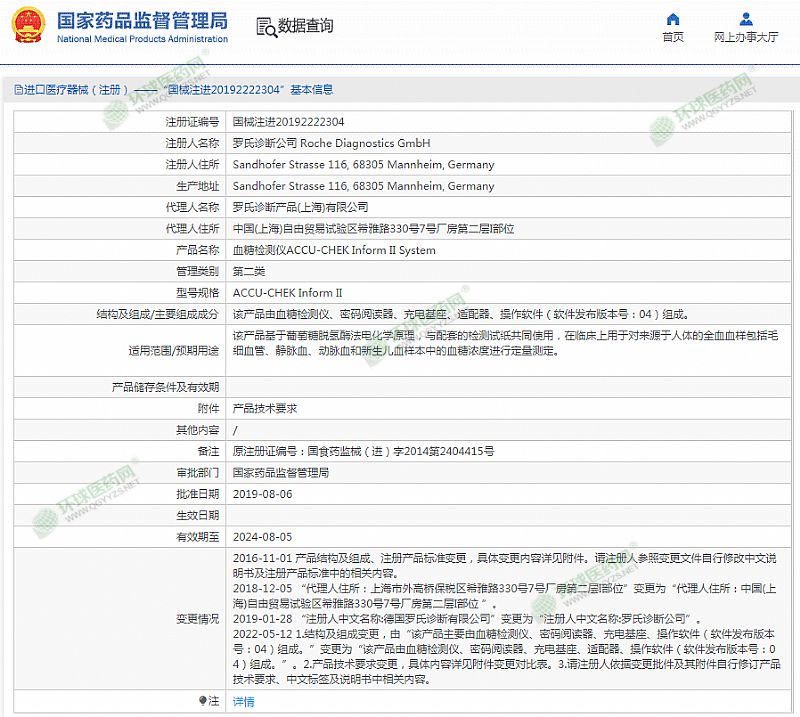Open the 详情 details link
This screenshot has width=800, height=717.
point(243,702)
